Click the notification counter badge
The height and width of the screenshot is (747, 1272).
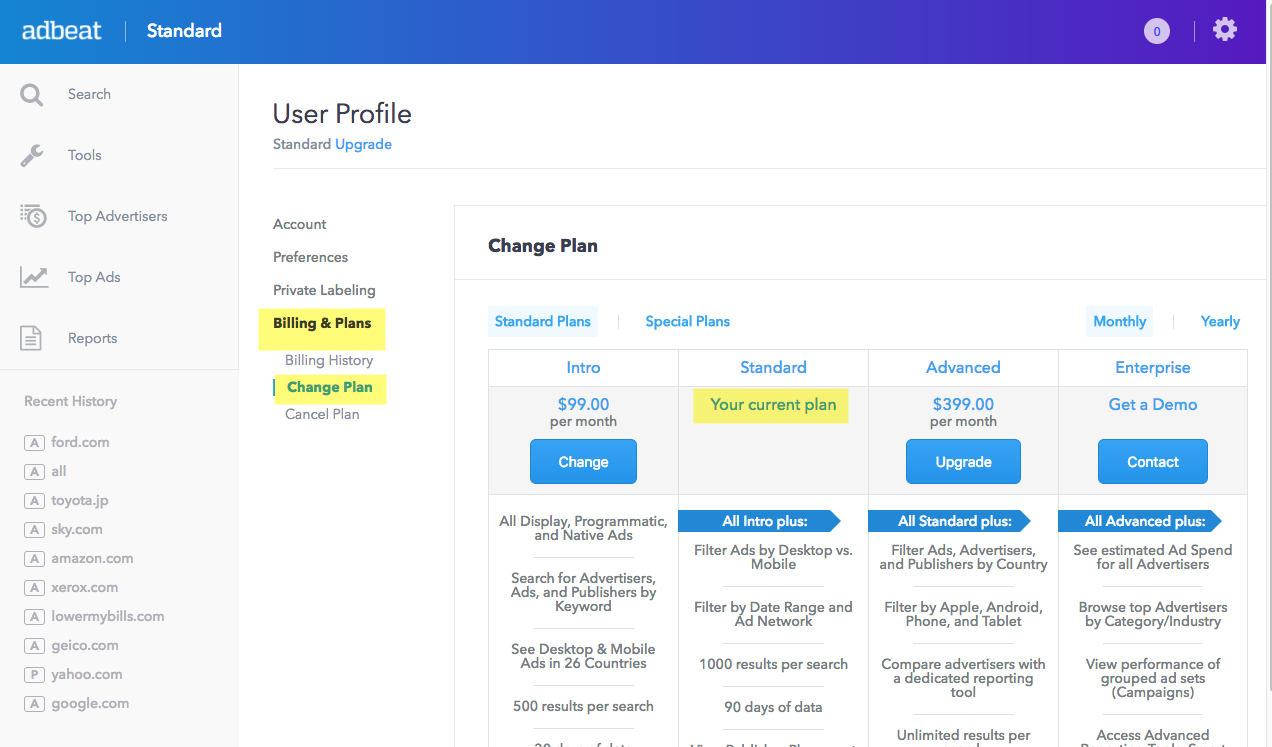(1157, 32)
